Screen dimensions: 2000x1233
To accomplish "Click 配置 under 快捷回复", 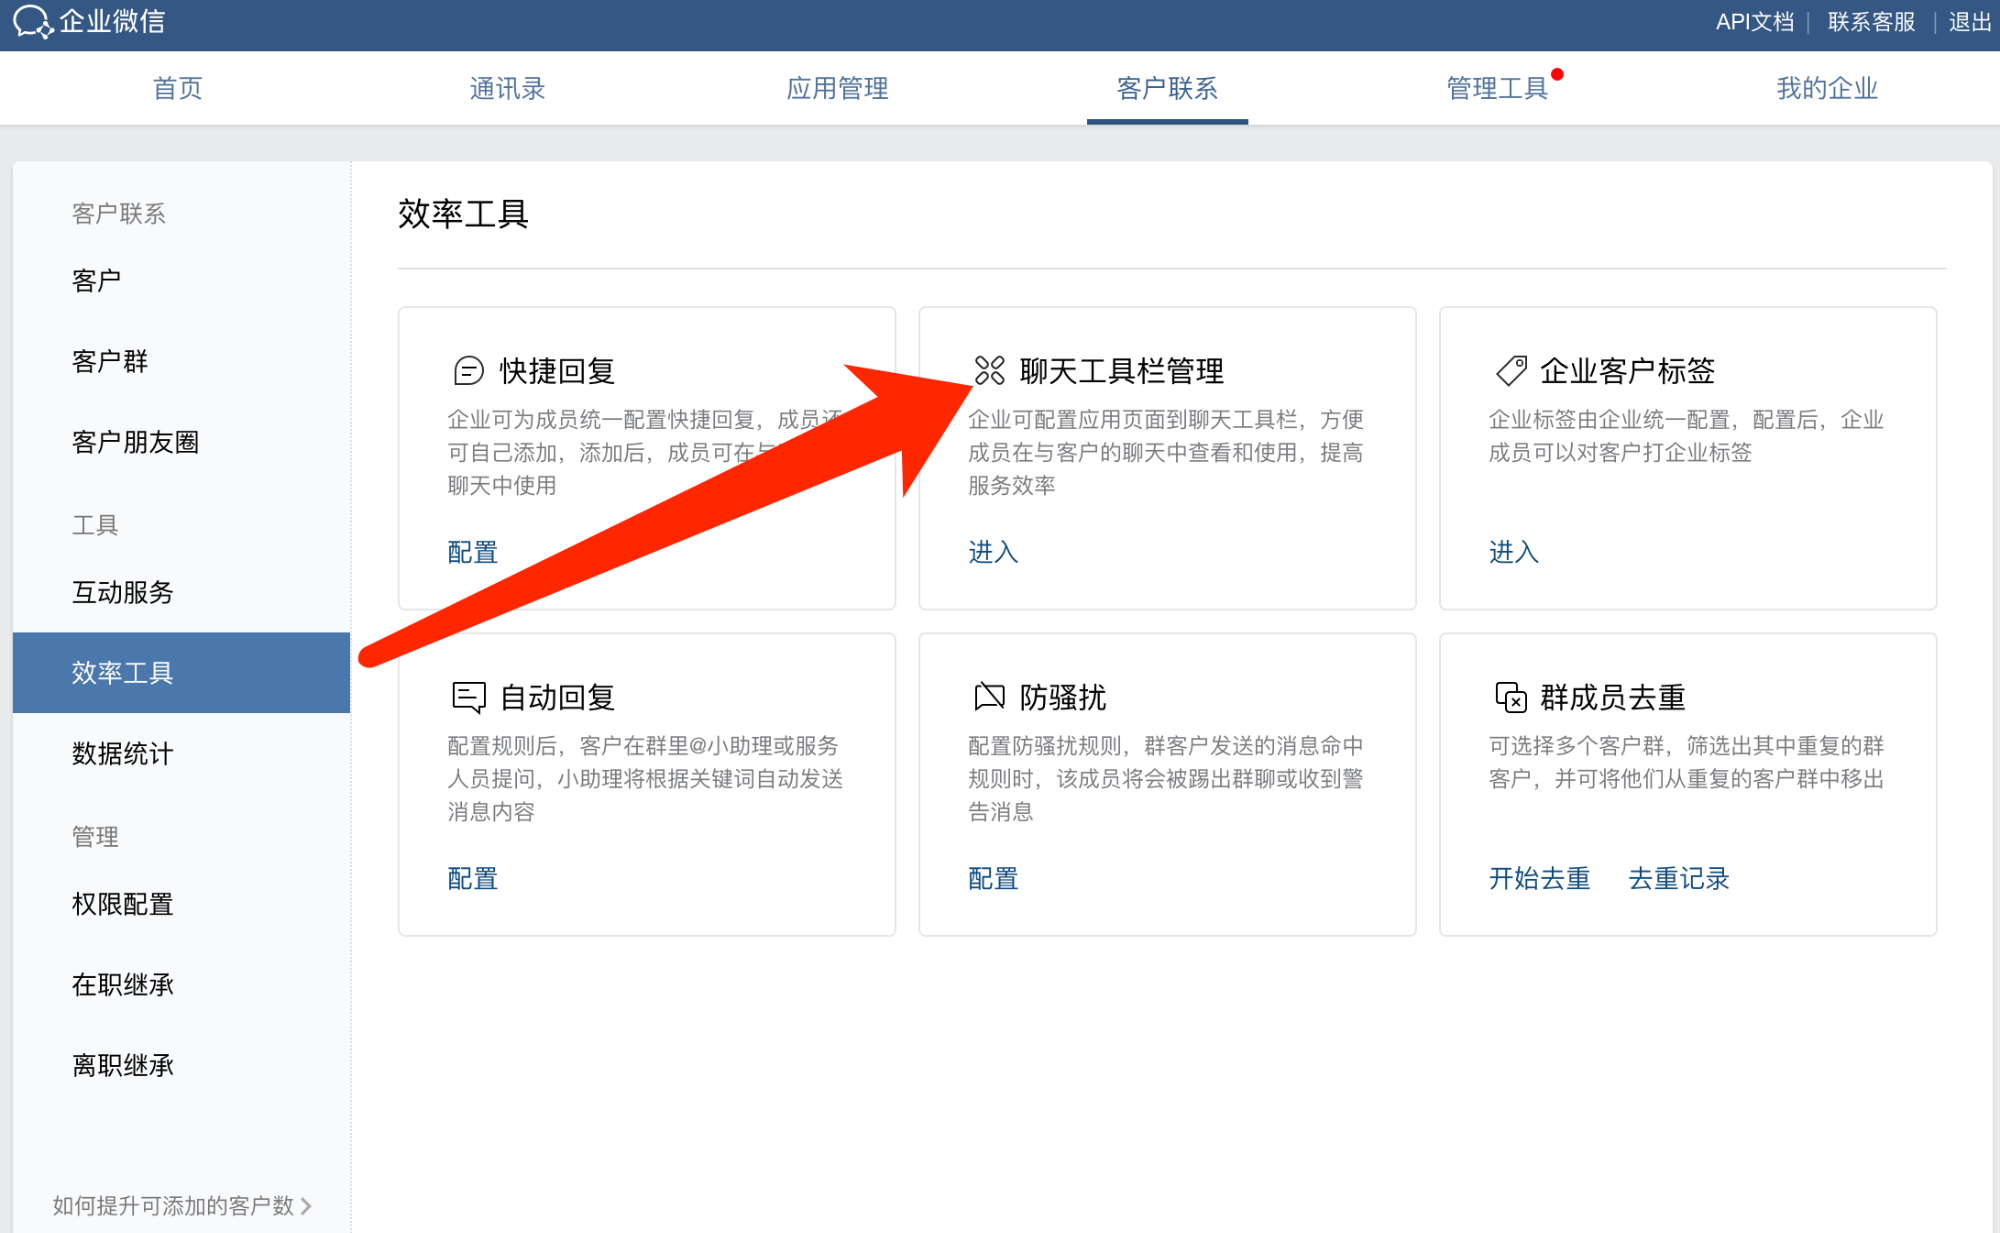I will (x=472, y=552).
